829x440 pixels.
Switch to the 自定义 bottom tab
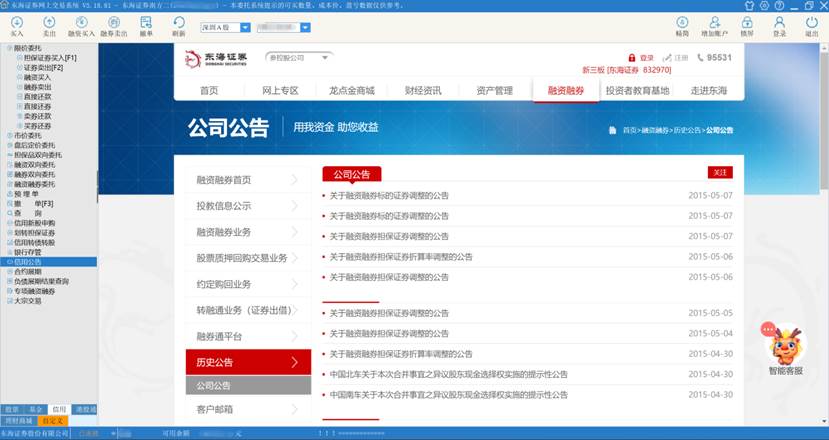53,421
